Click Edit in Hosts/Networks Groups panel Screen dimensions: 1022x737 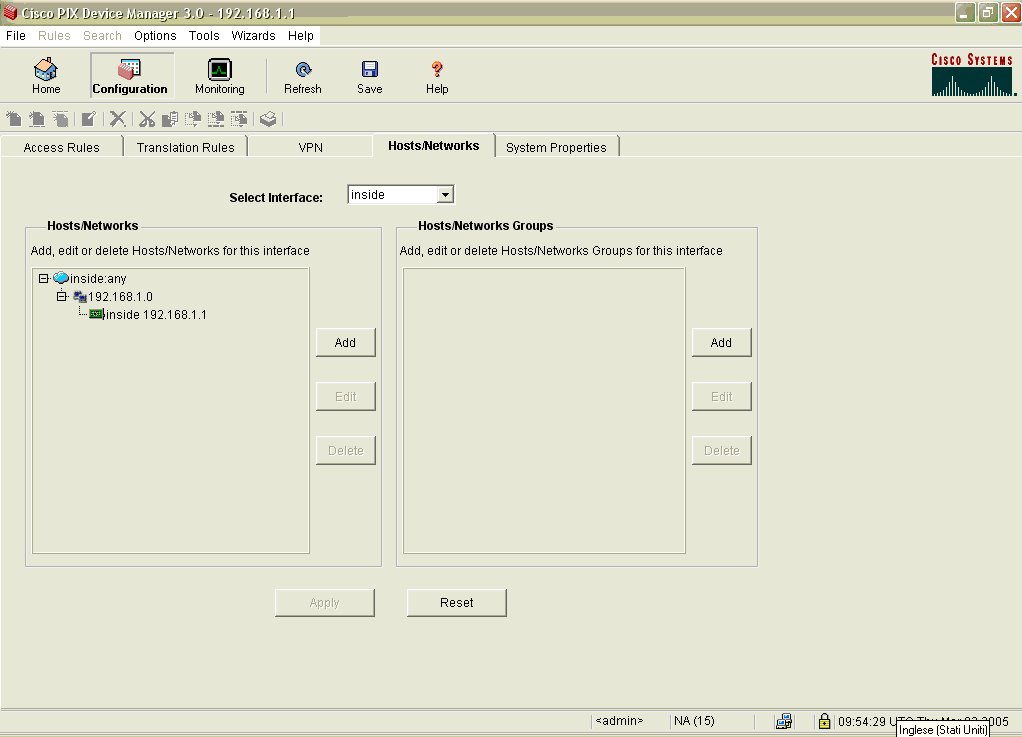[x=722, y=397]
